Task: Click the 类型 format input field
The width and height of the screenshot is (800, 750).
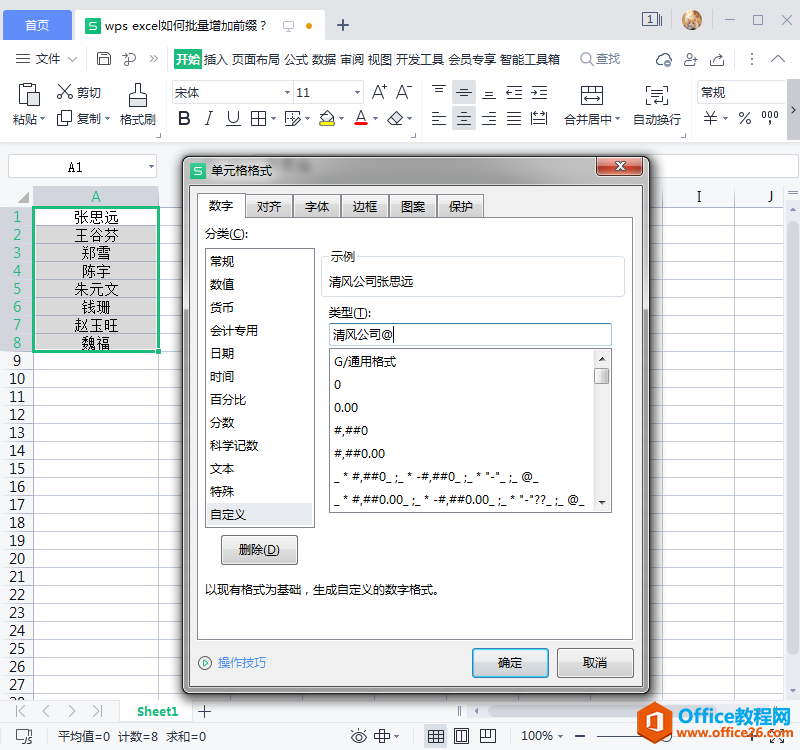Action: [470, 335]
